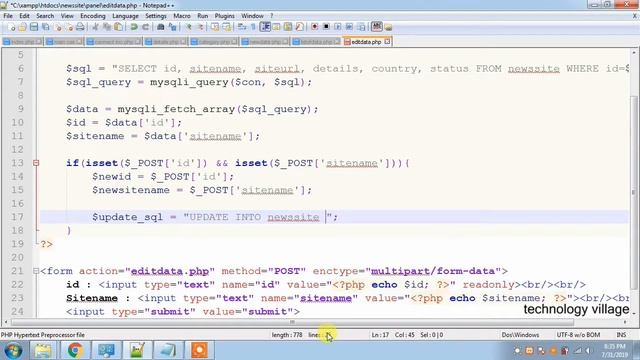Click the macro playback icon

click(x=338, y=27)
